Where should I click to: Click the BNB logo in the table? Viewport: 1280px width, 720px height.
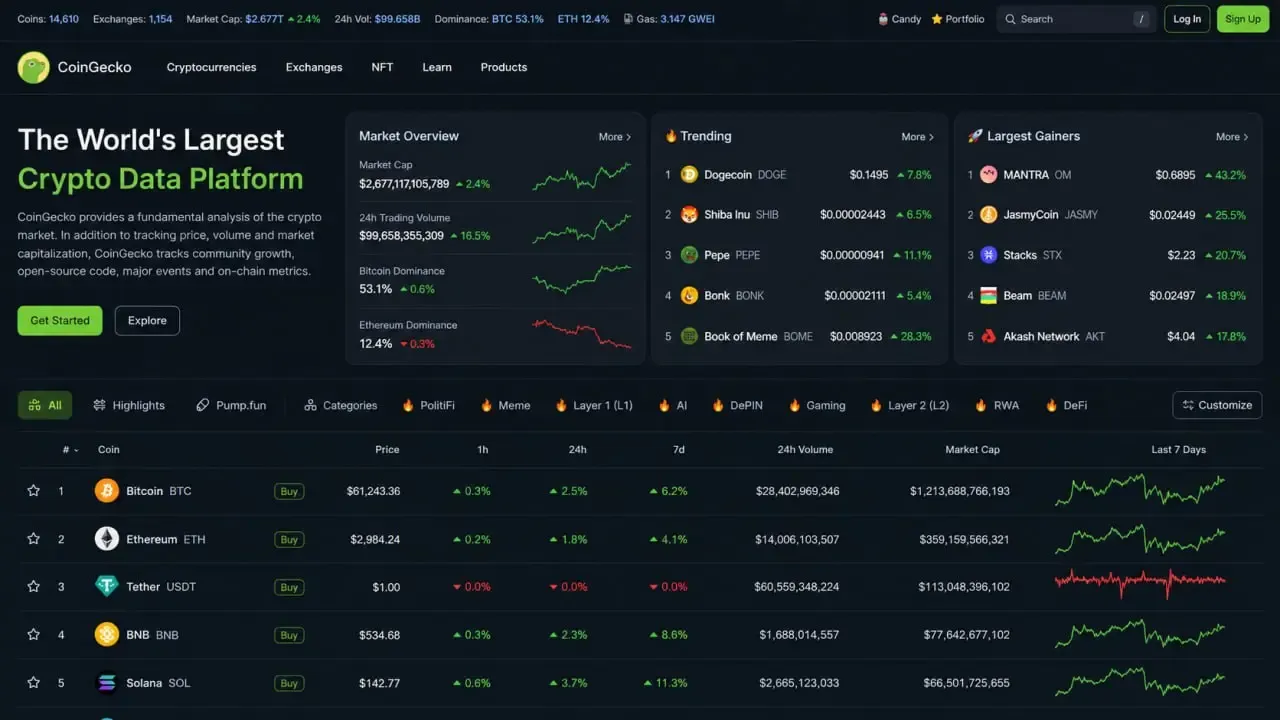(x=106, y=635)
